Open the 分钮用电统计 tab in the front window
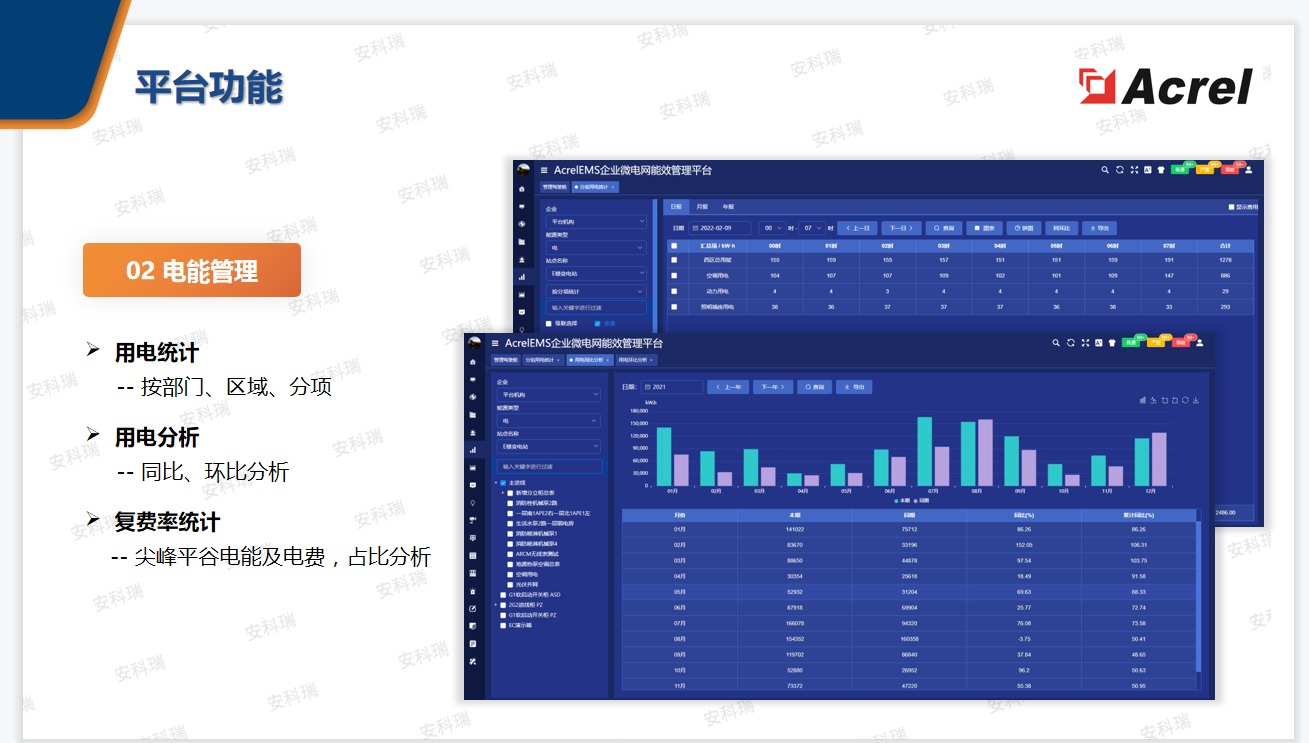The image size is (1309, 743). click(x=543, y=360)
